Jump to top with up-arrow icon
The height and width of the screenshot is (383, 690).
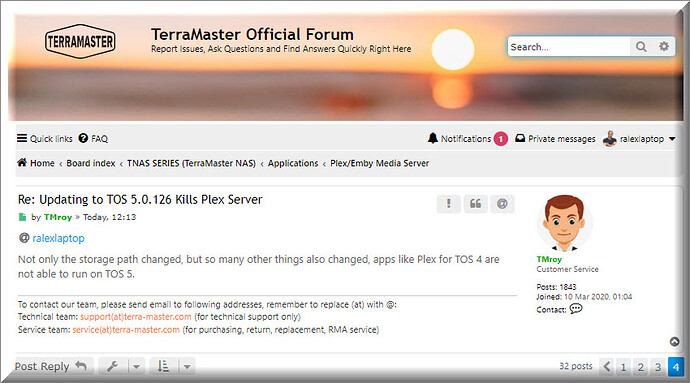(x=675, y=342)
